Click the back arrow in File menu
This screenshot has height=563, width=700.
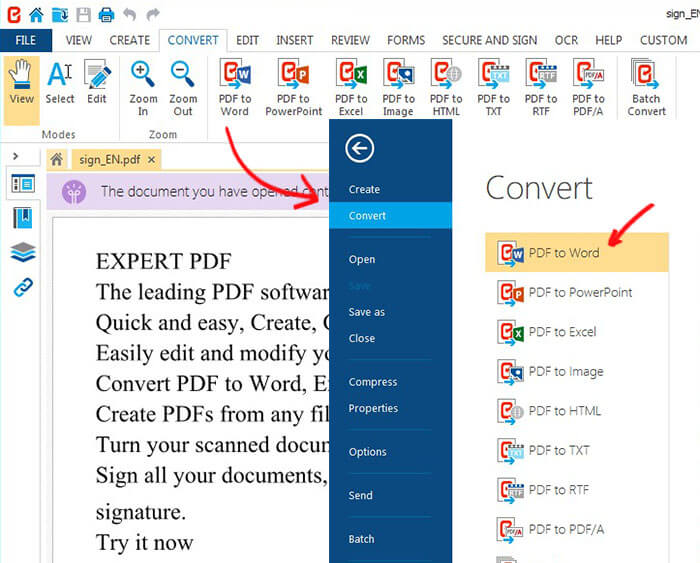(359, 149)
